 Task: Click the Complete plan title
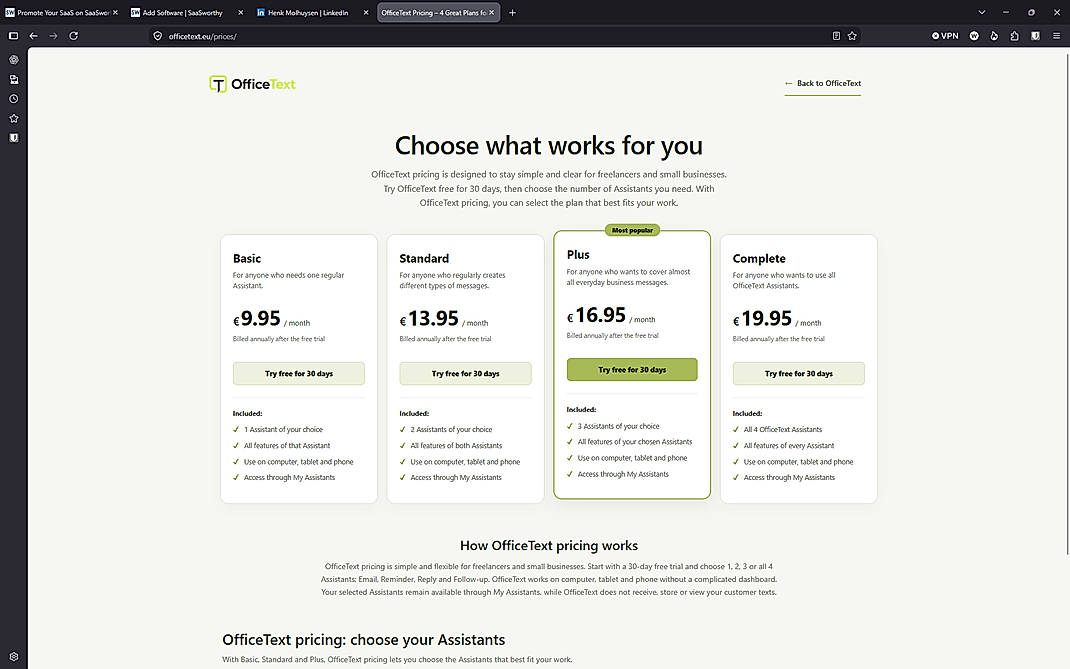pyautogui.click(x=759, y=259)
